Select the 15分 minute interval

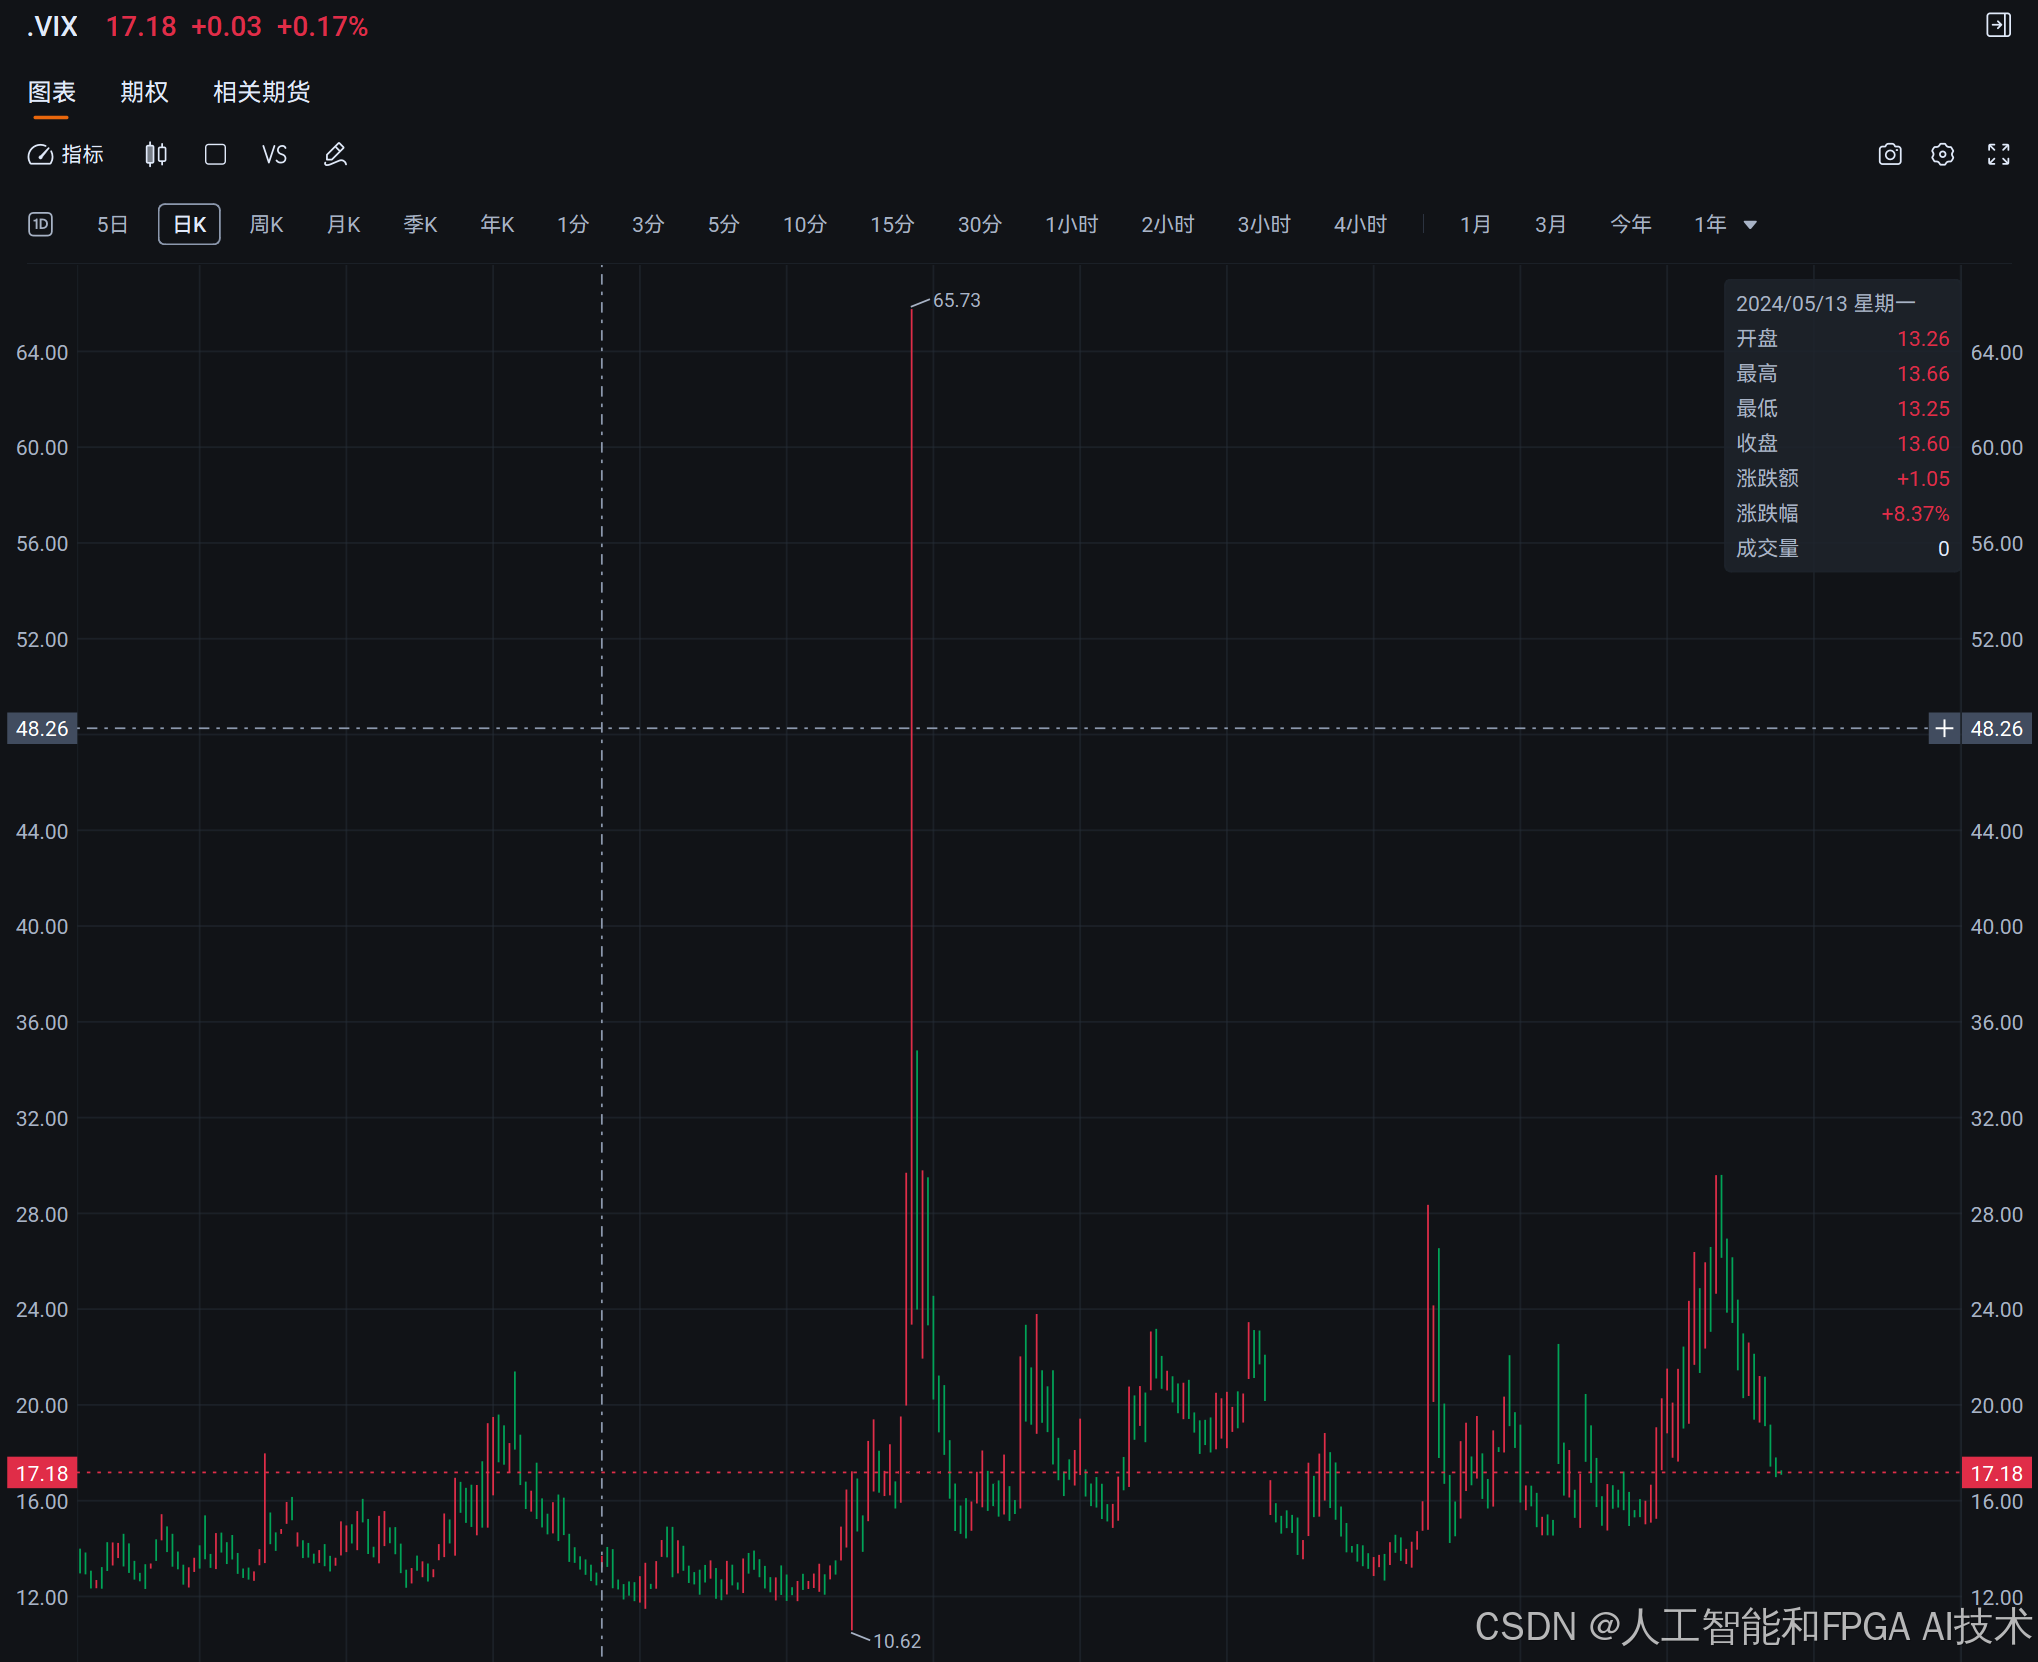[x=892, y=224]
